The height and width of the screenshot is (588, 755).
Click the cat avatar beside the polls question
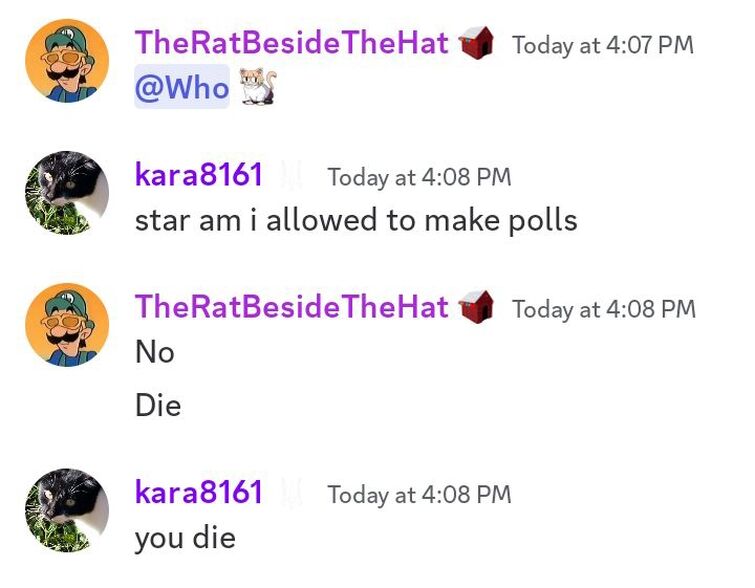click(x=67, y=193)
